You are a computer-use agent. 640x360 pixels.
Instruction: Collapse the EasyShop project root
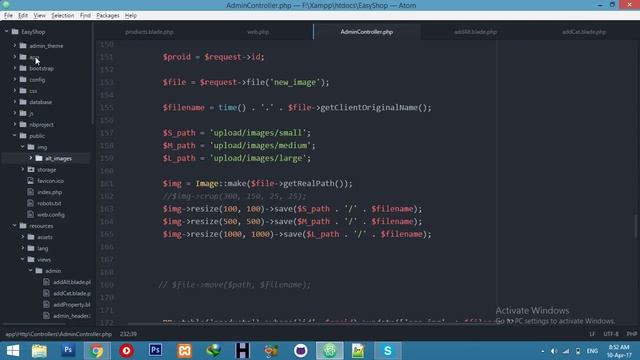coord(7,31)
